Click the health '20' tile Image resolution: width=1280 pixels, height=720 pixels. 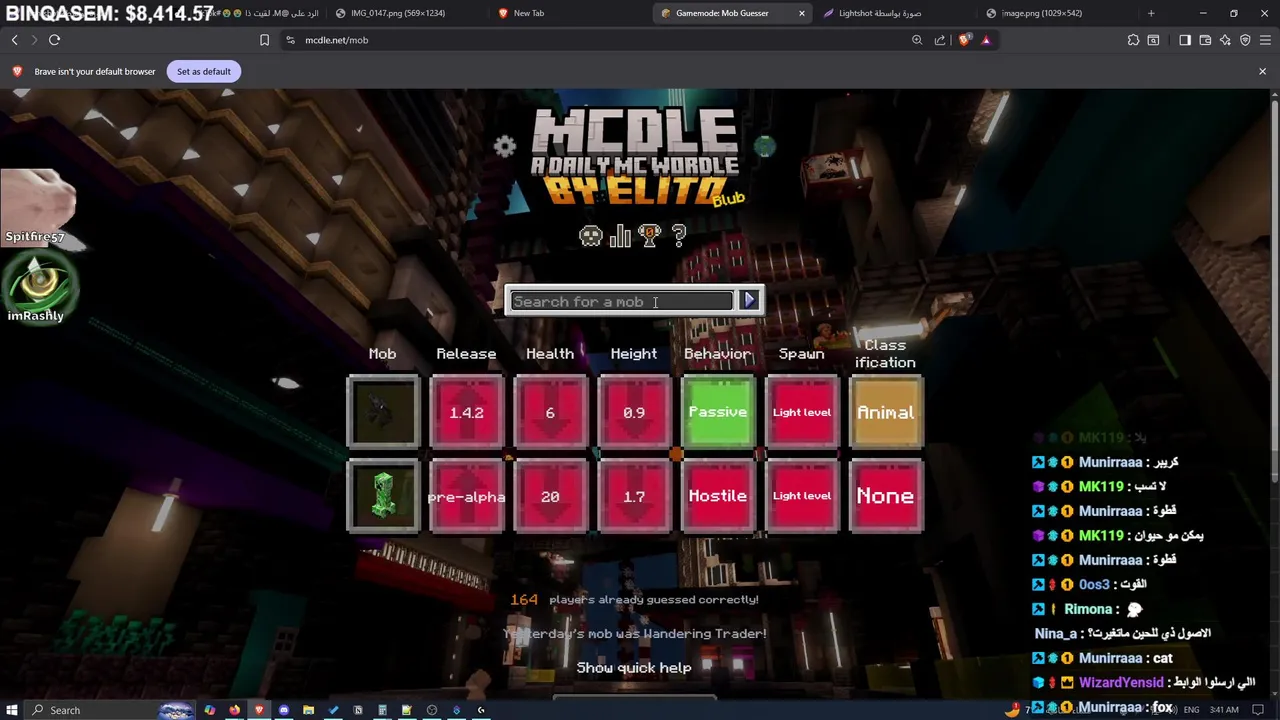550,496
